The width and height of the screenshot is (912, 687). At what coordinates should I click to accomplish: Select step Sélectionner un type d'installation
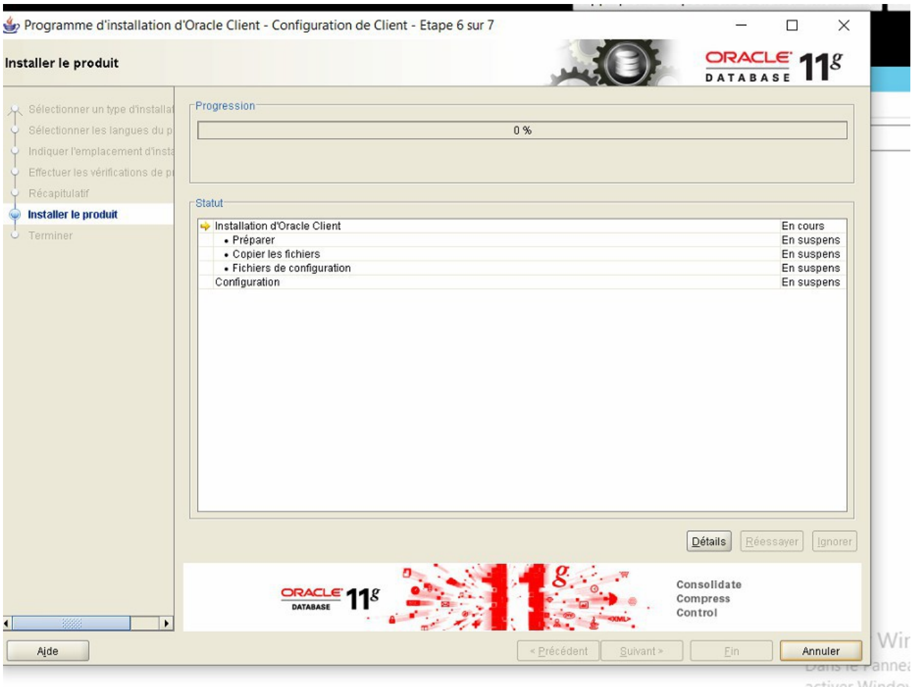[x=101, y=109]
